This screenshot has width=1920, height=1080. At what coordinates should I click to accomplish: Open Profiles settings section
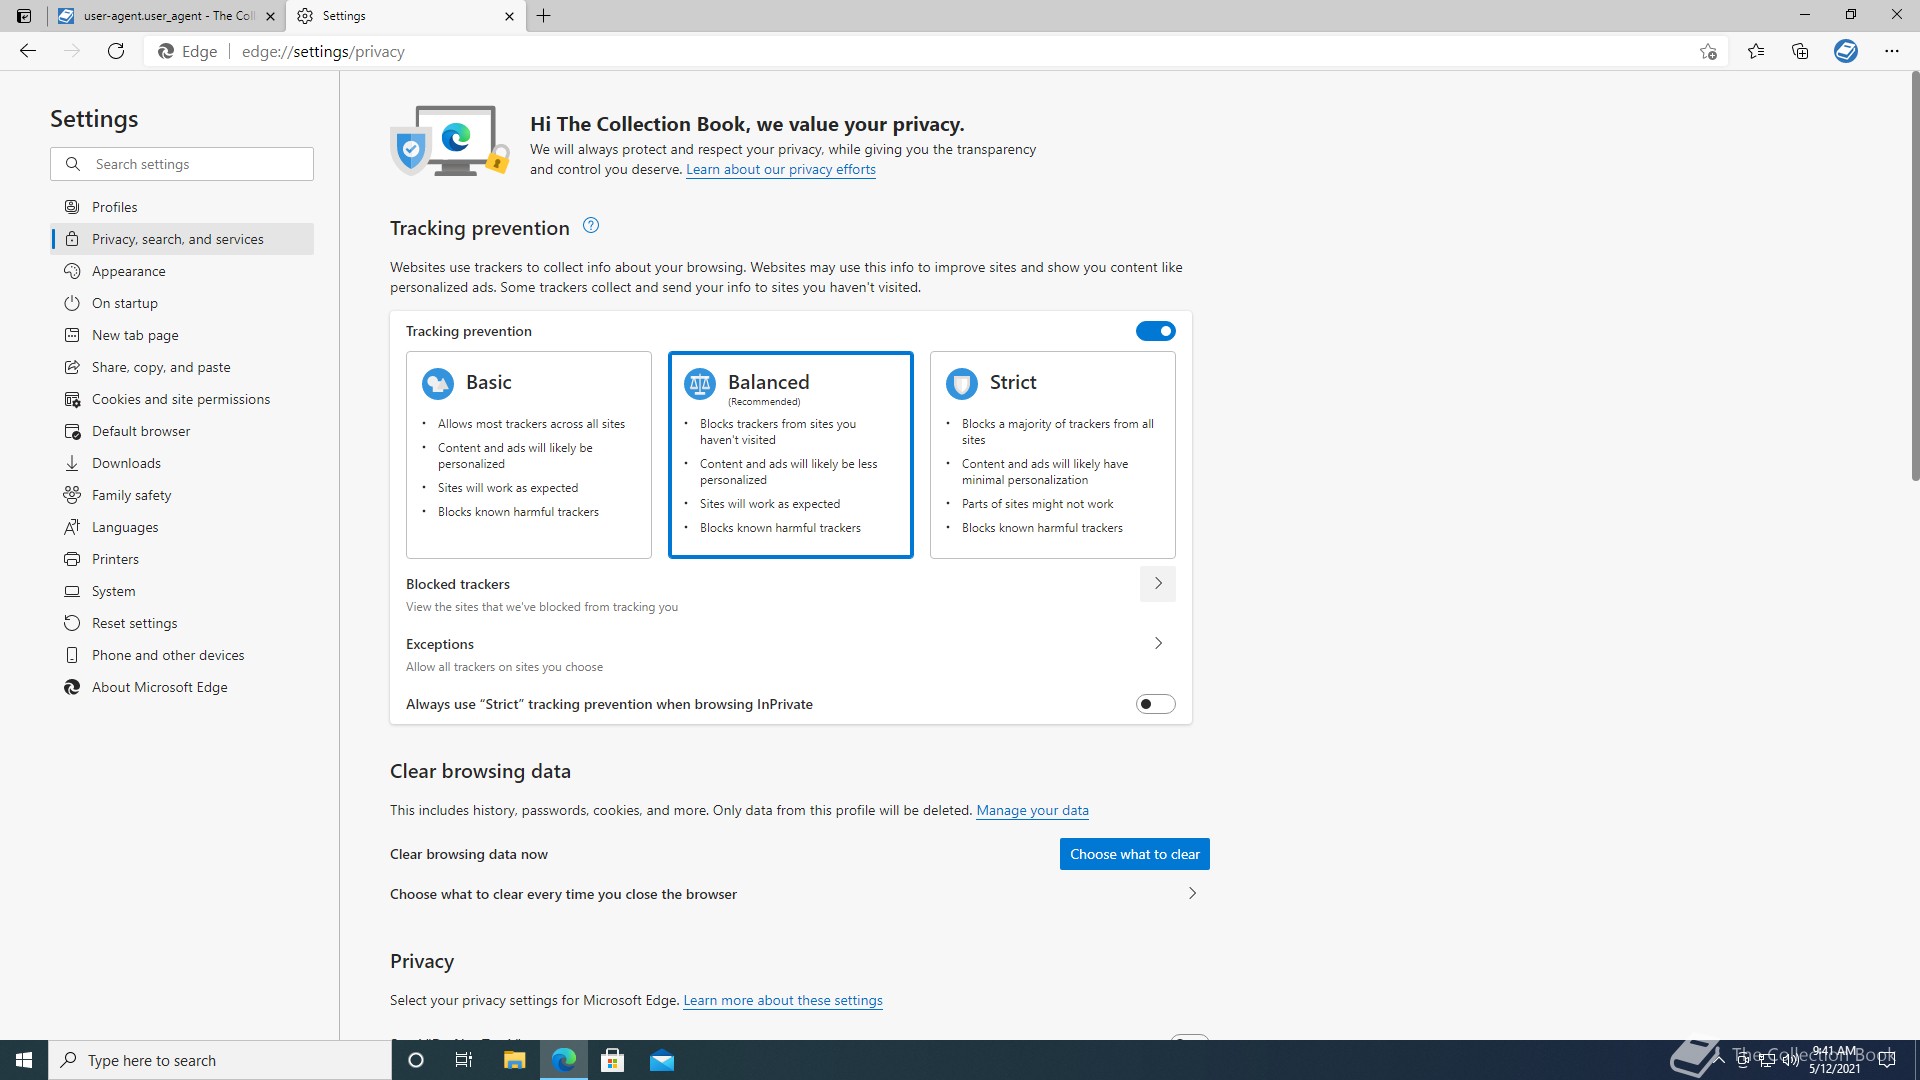click(x=182, y=207)
